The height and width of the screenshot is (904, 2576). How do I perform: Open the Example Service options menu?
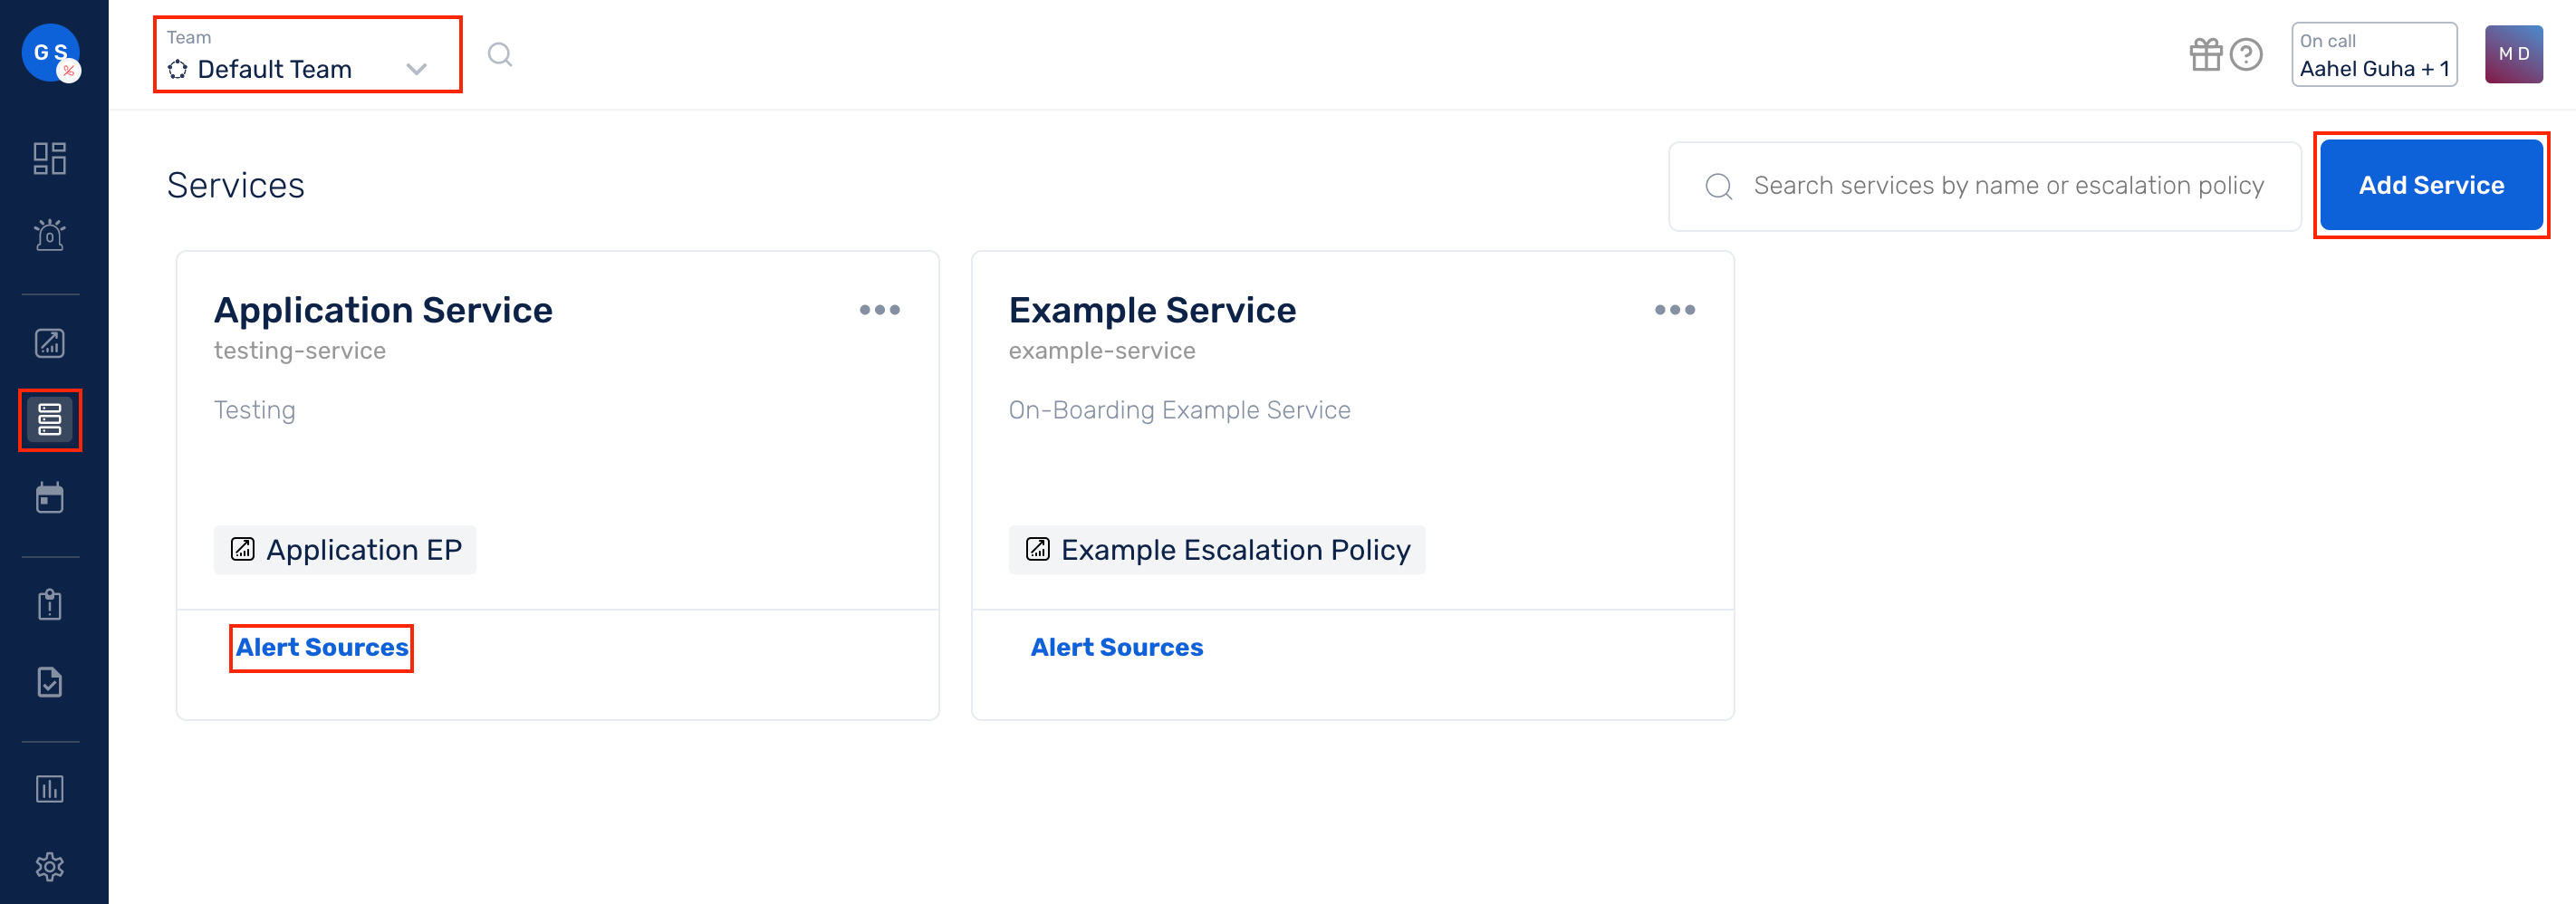1674,309
